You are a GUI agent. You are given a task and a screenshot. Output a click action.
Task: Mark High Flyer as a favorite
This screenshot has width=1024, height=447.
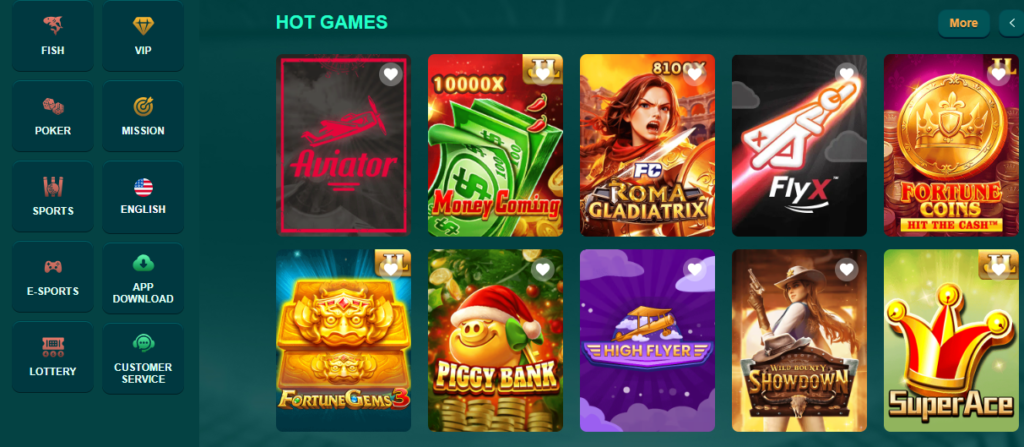[695, 269]
